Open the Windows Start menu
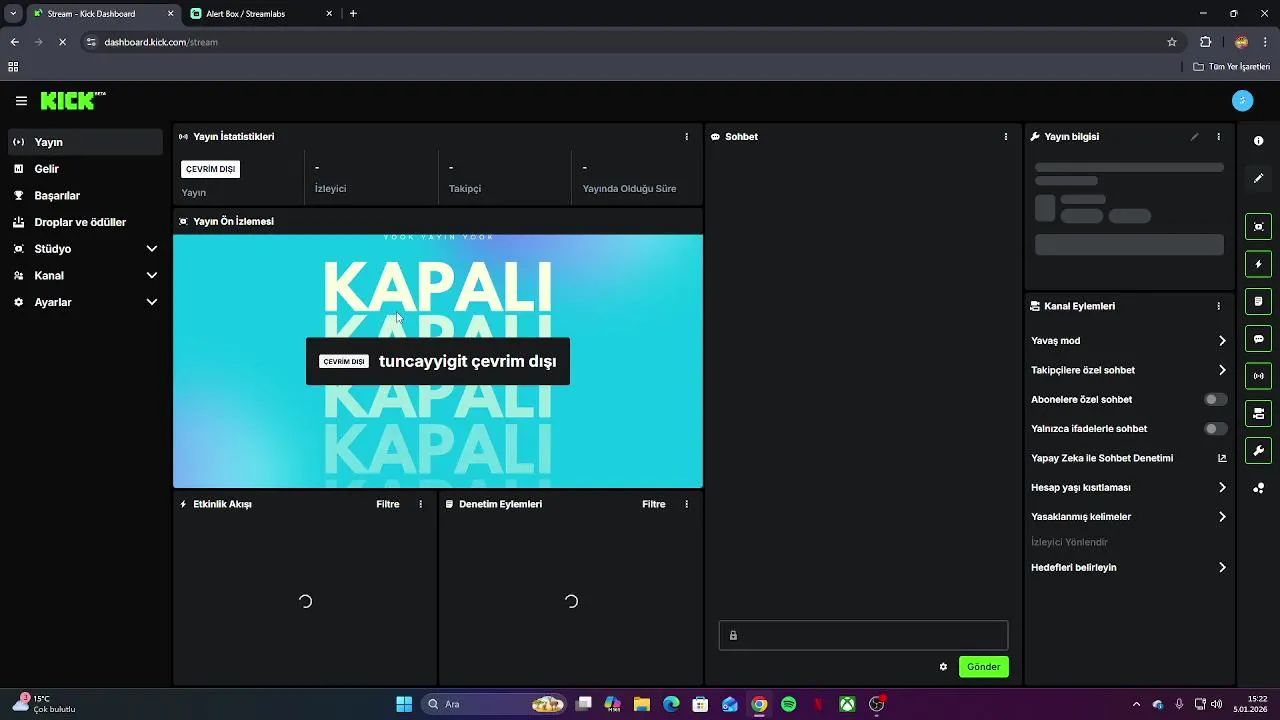Image resolution: width=1280 pixels, height=720 pixels. (404, 704)
